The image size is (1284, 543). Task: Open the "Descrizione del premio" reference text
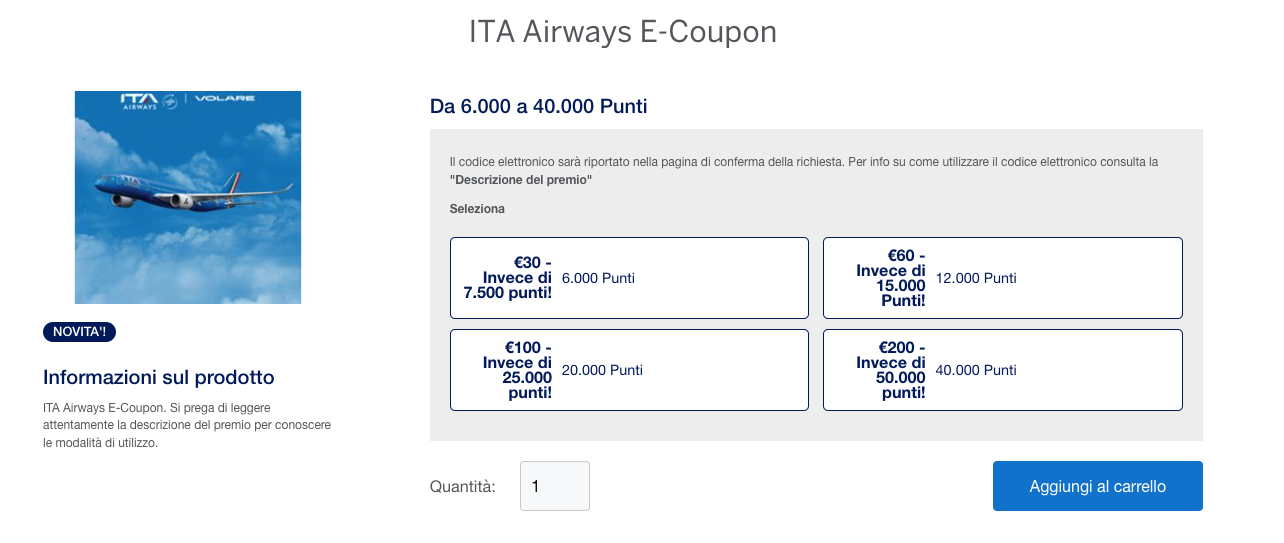tap(521, 180)
